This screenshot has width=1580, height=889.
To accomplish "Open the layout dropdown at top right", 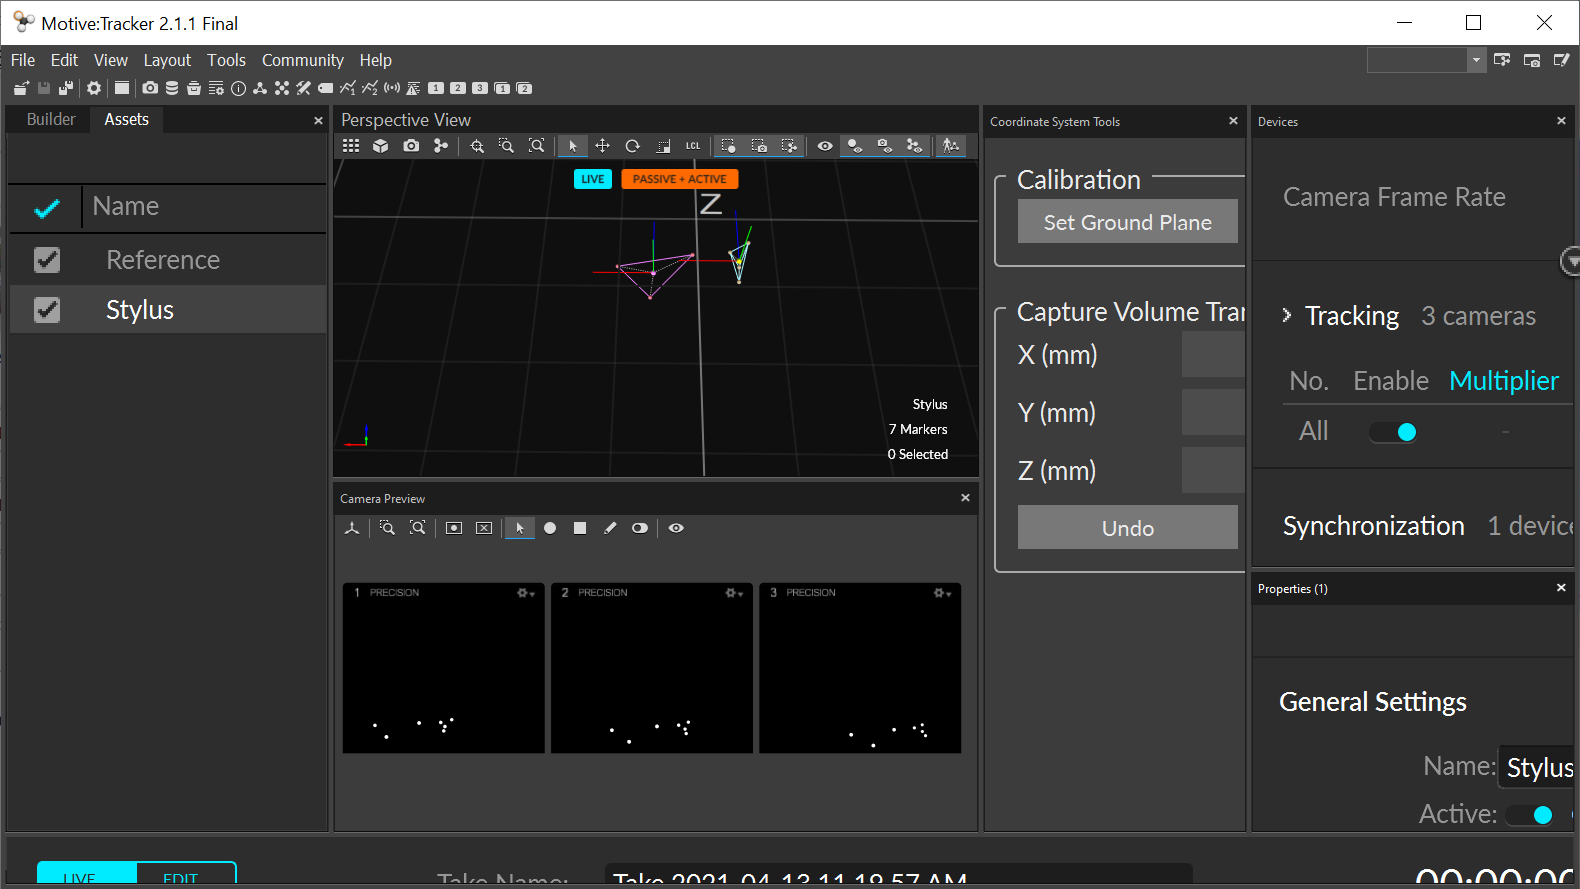I will click(1476, 60).
